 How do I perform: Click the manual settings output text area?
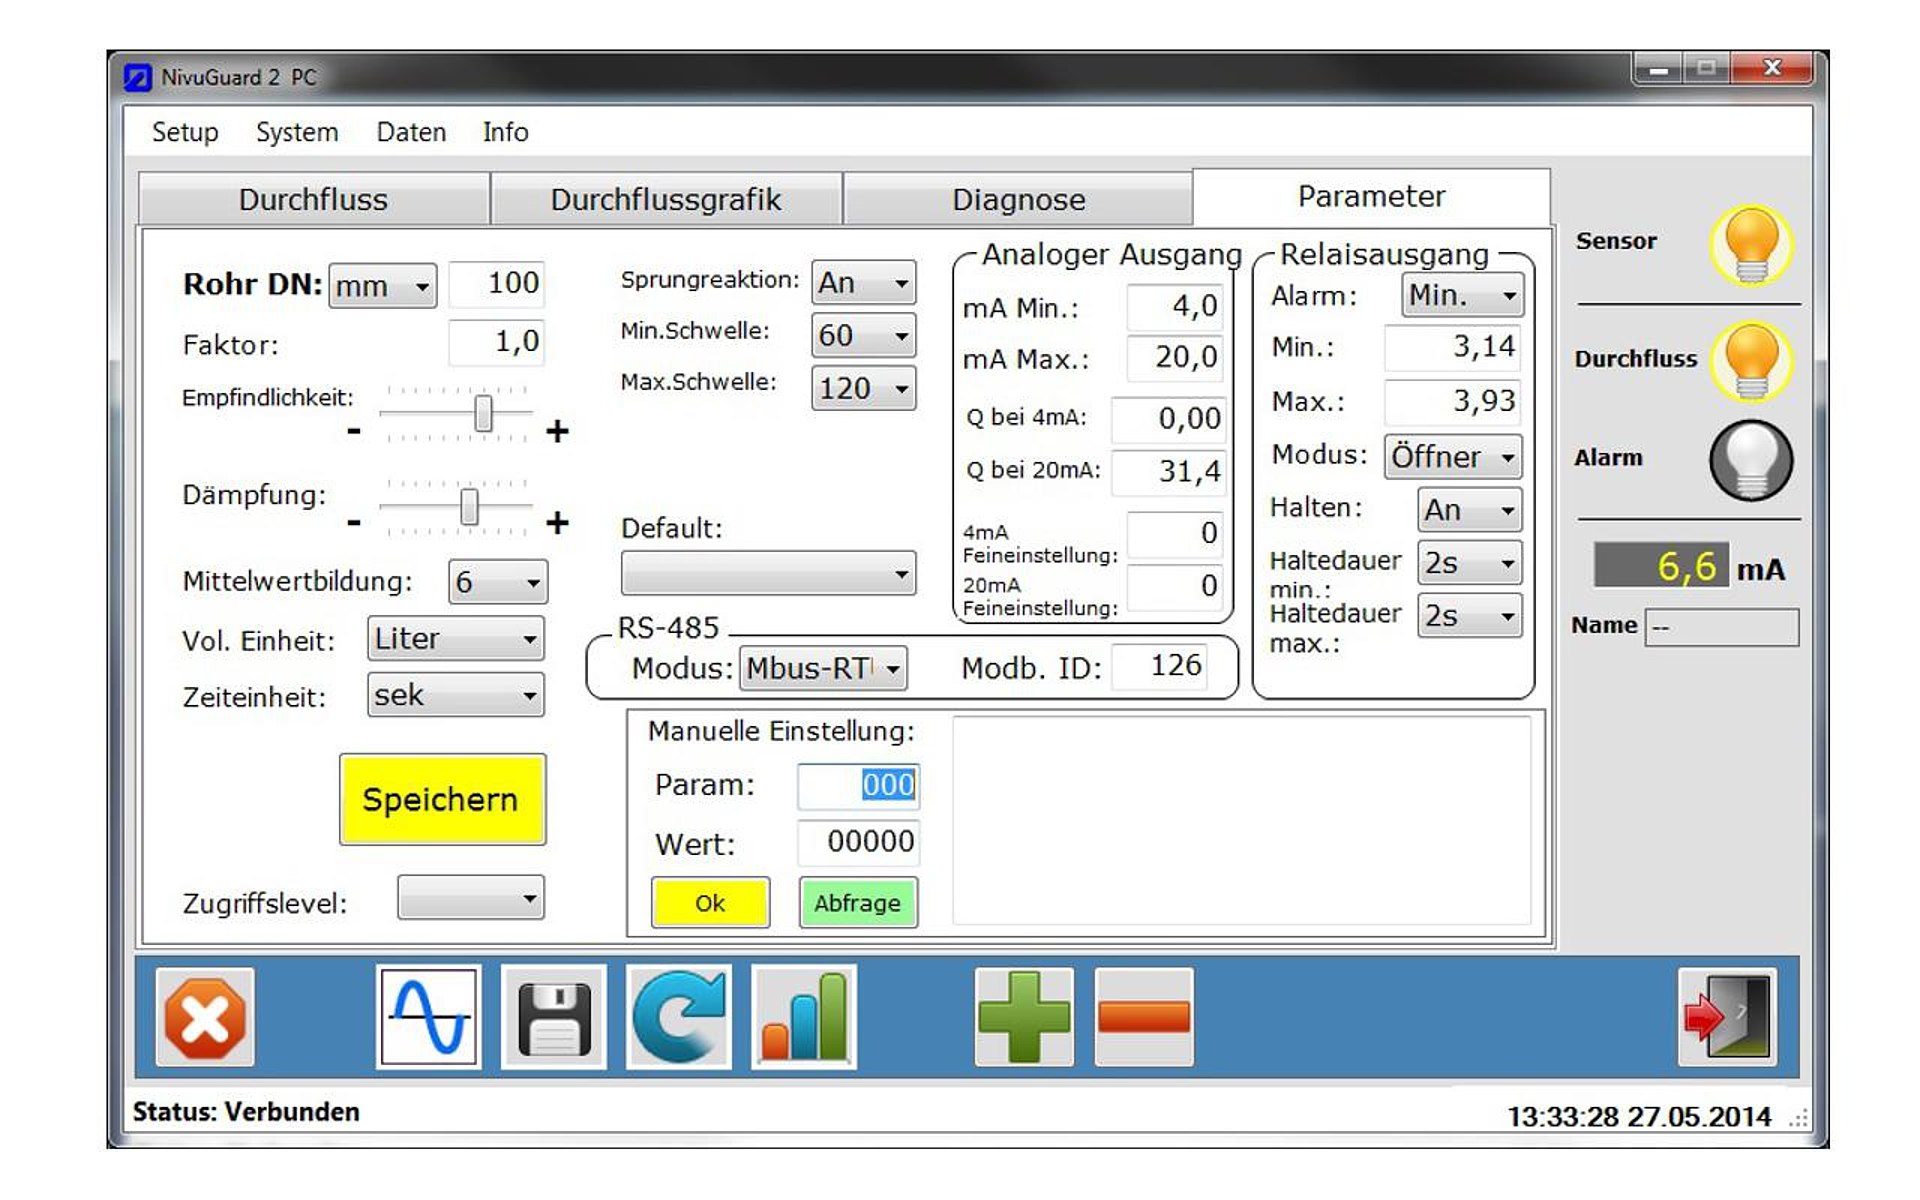pos(1241,820)
